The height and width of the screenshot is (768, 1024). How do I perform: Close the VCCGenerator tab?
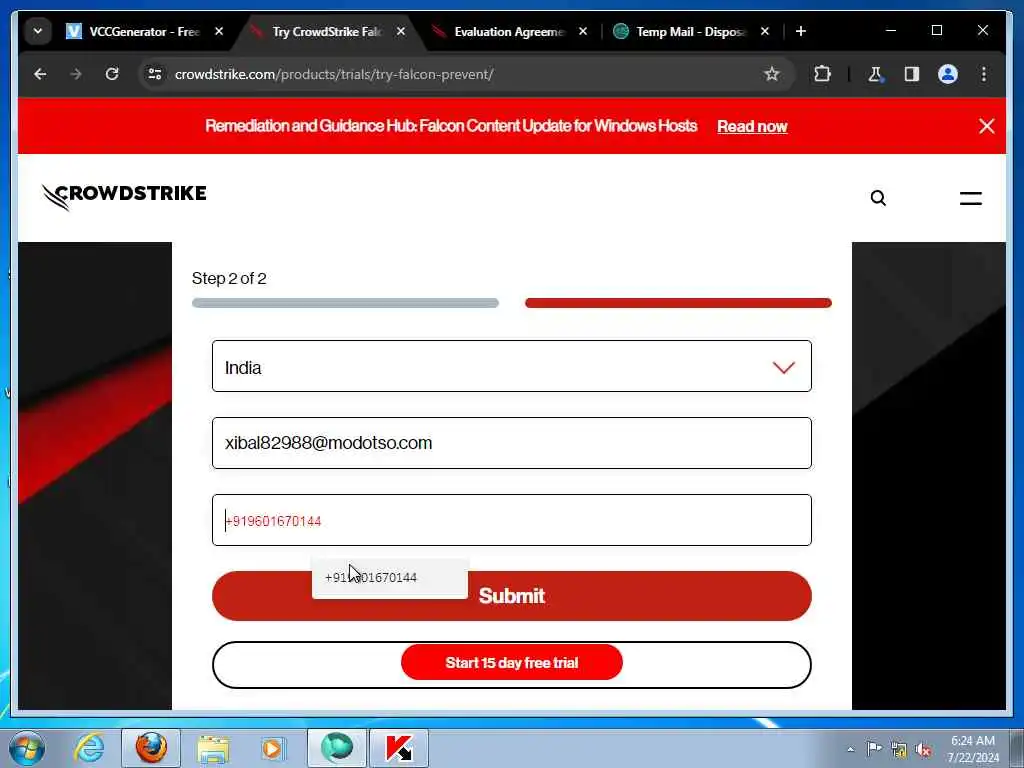219,31
